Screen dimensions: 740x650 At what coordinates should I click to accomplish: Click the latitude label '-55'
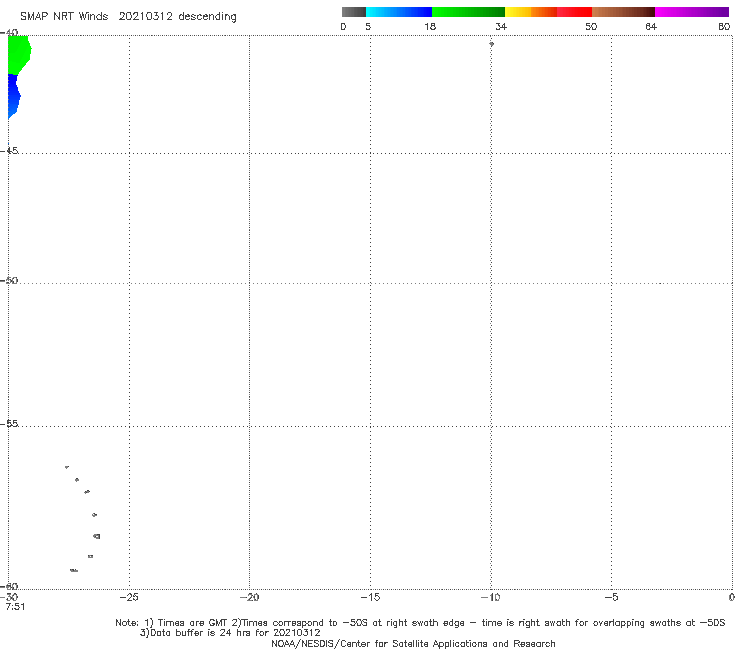9,424
